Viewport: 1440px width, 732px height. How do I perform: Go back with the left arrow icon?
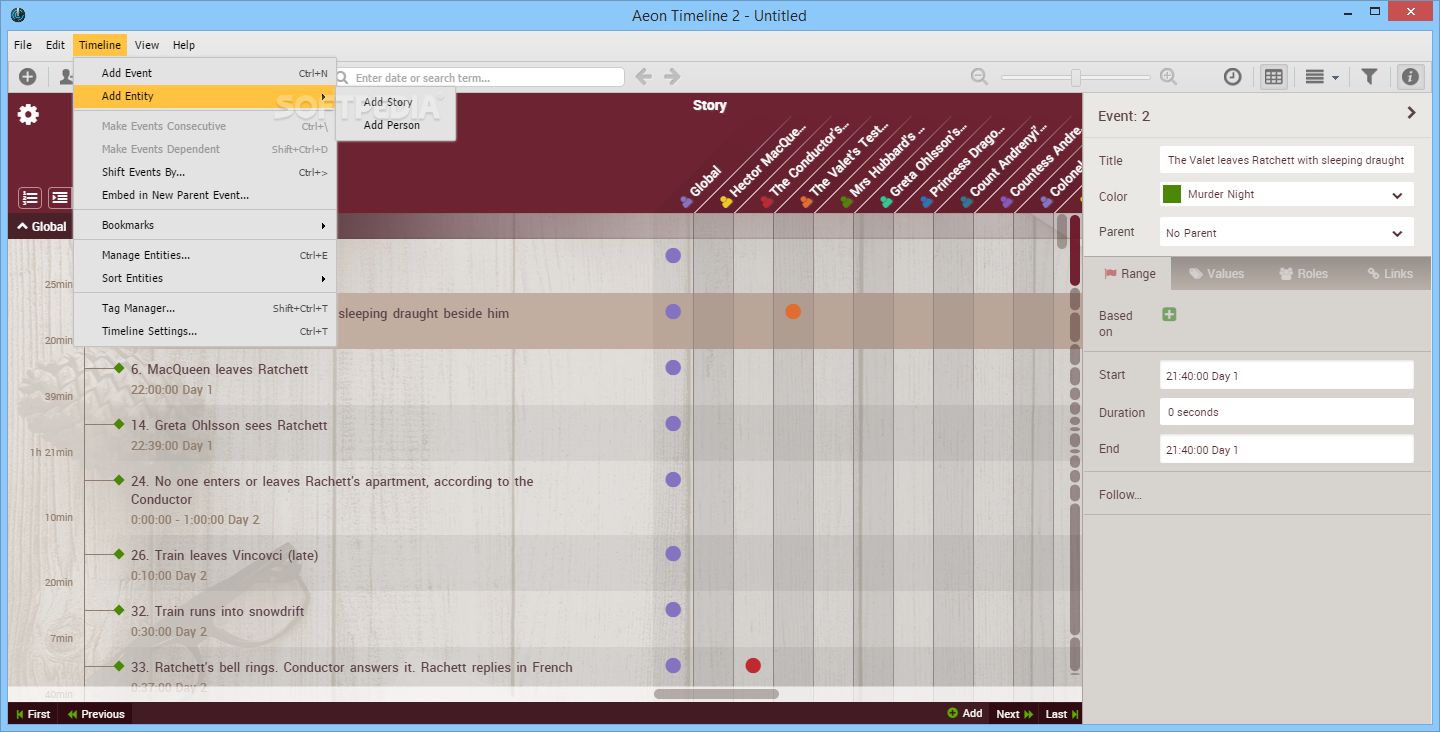(x=644, y=77)
